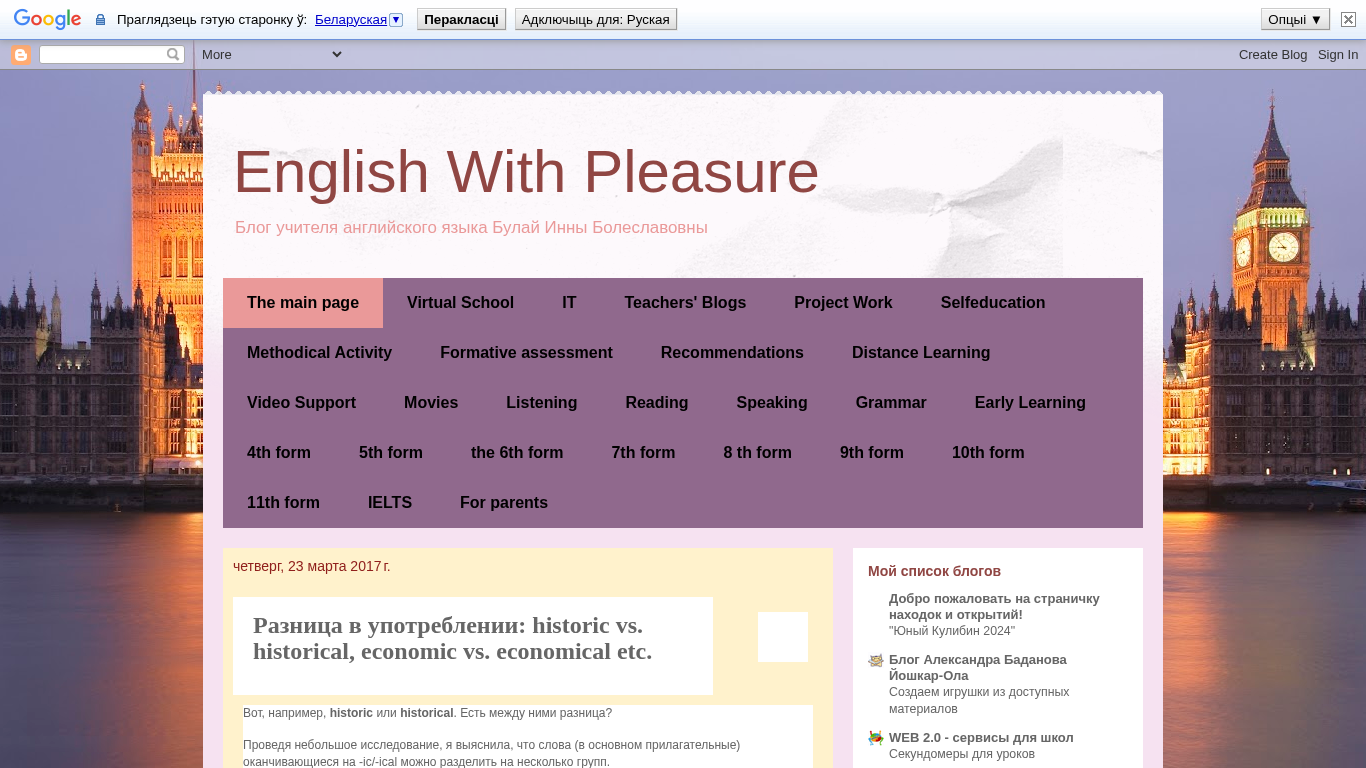
Task: Expand the More dropdown in Blogger navbar
Action: [x=271, y=55]
